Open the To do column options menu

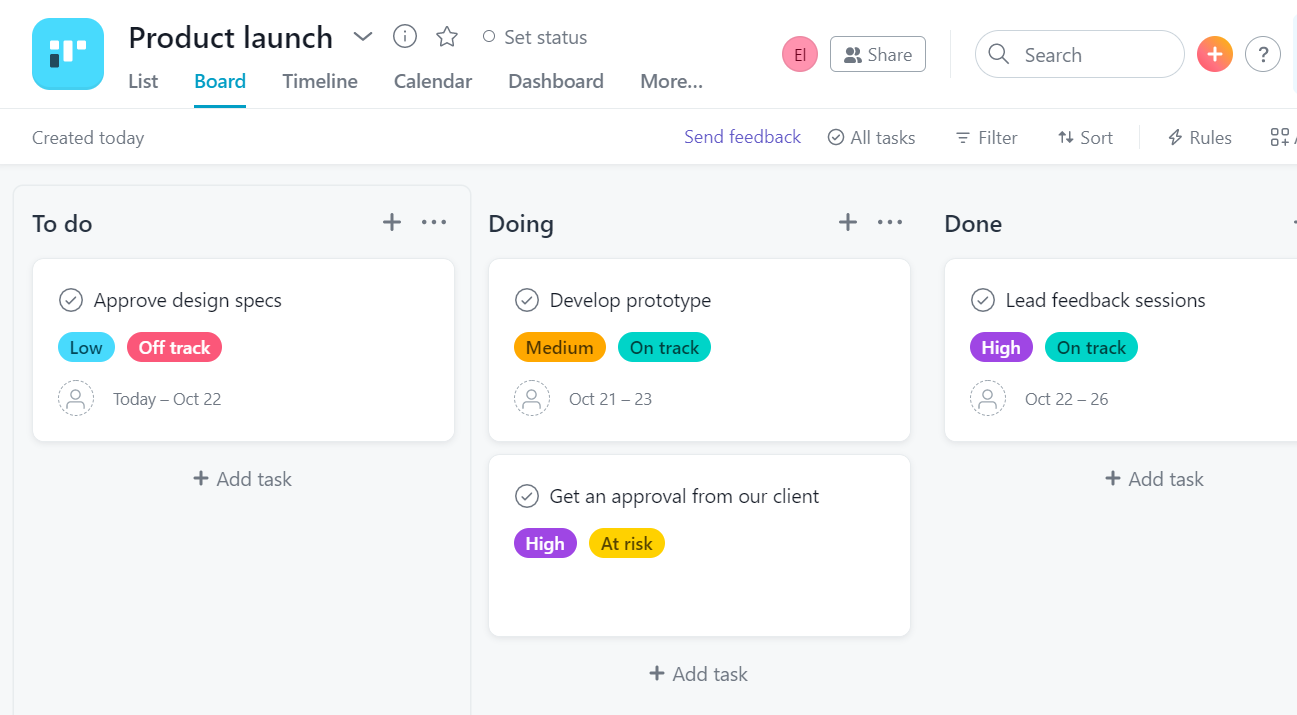click(x=434, y=222)
